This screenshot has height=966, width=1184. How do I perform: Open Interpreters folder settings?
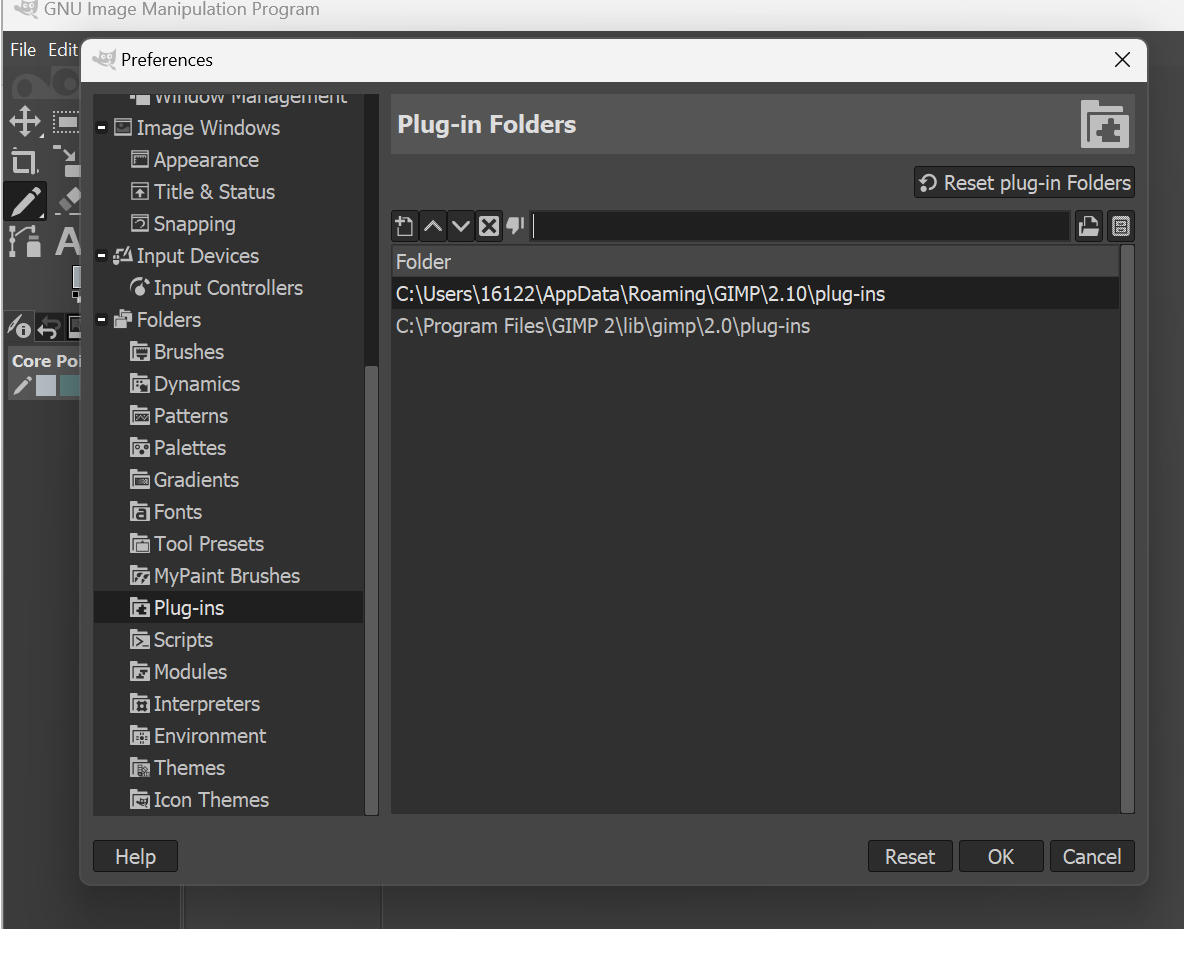pyautogui.click(x=206, y=703)
